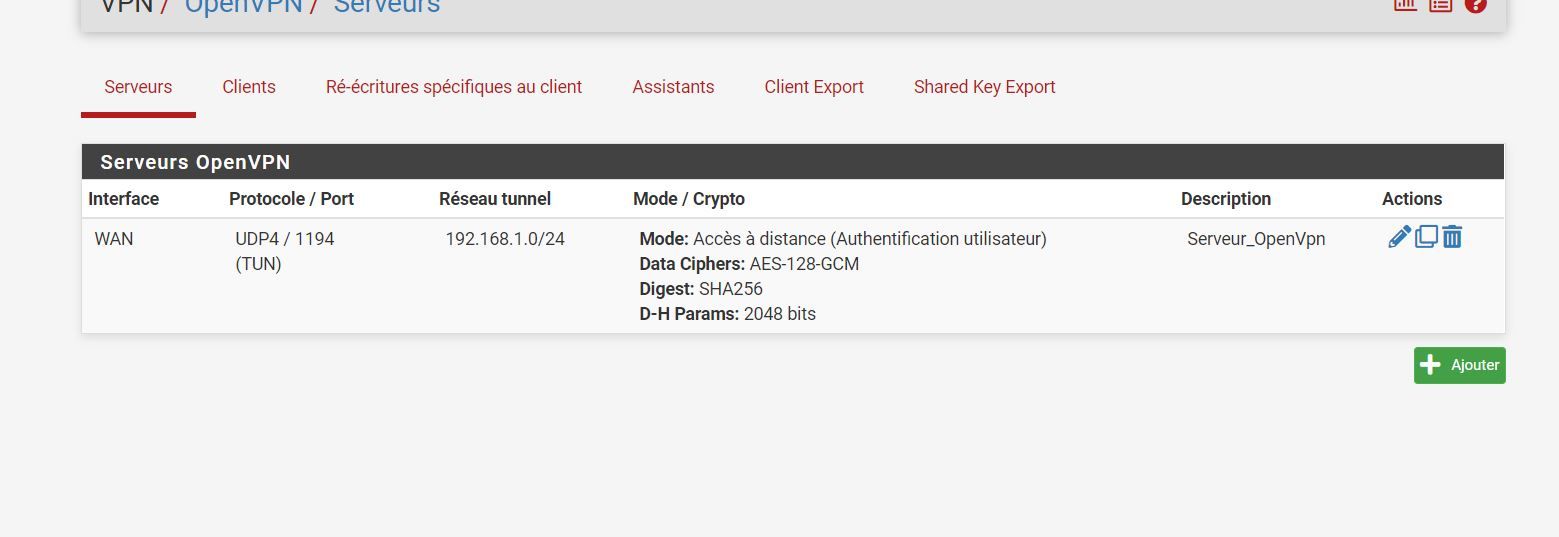Click the WAN interface cell
This screenshot has width=1559, height=537.
(114, 239)
